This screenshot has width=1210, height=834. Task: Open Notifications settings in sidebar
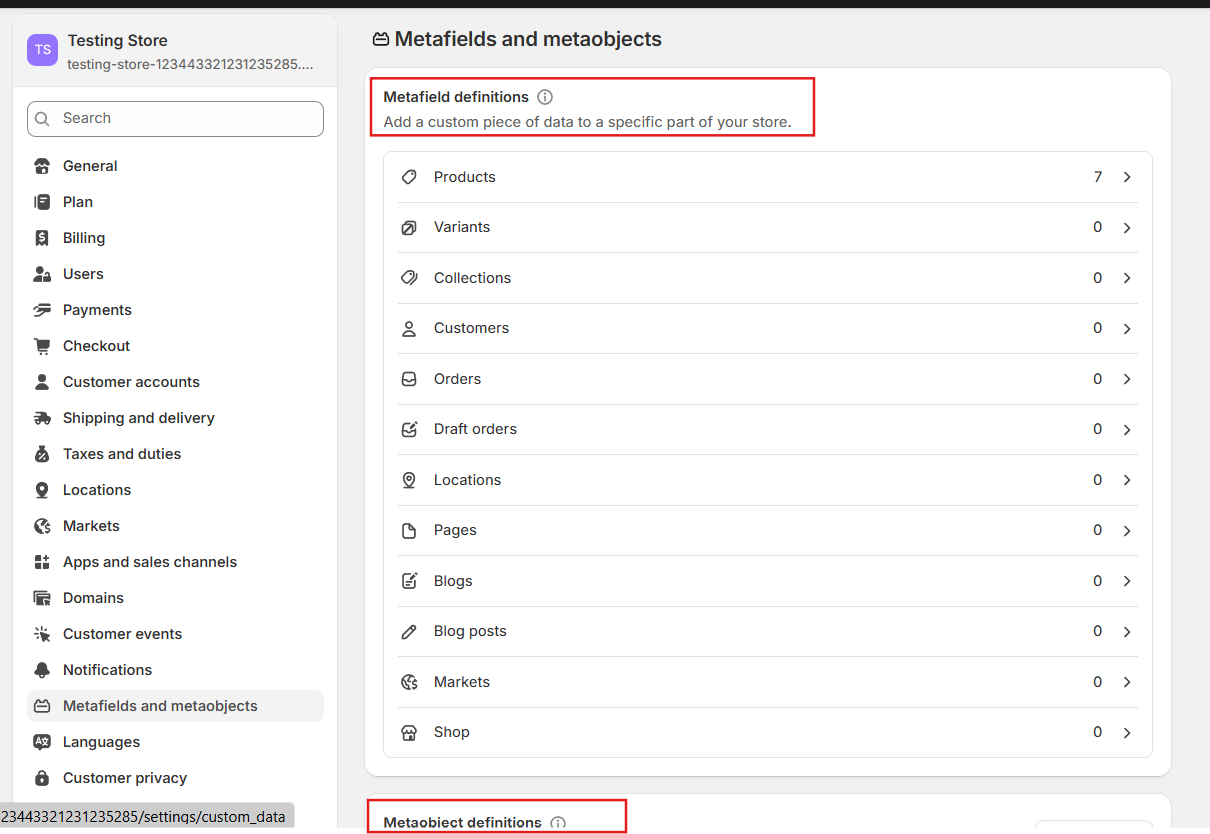coord(107,670)
